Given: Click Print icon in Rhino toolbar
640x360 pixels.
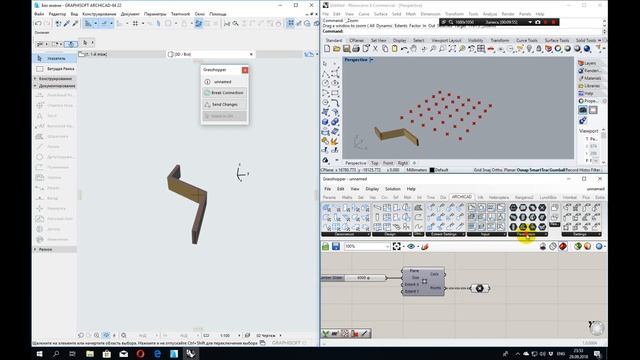Looking at the screenshot, I should tap(356, 49).
